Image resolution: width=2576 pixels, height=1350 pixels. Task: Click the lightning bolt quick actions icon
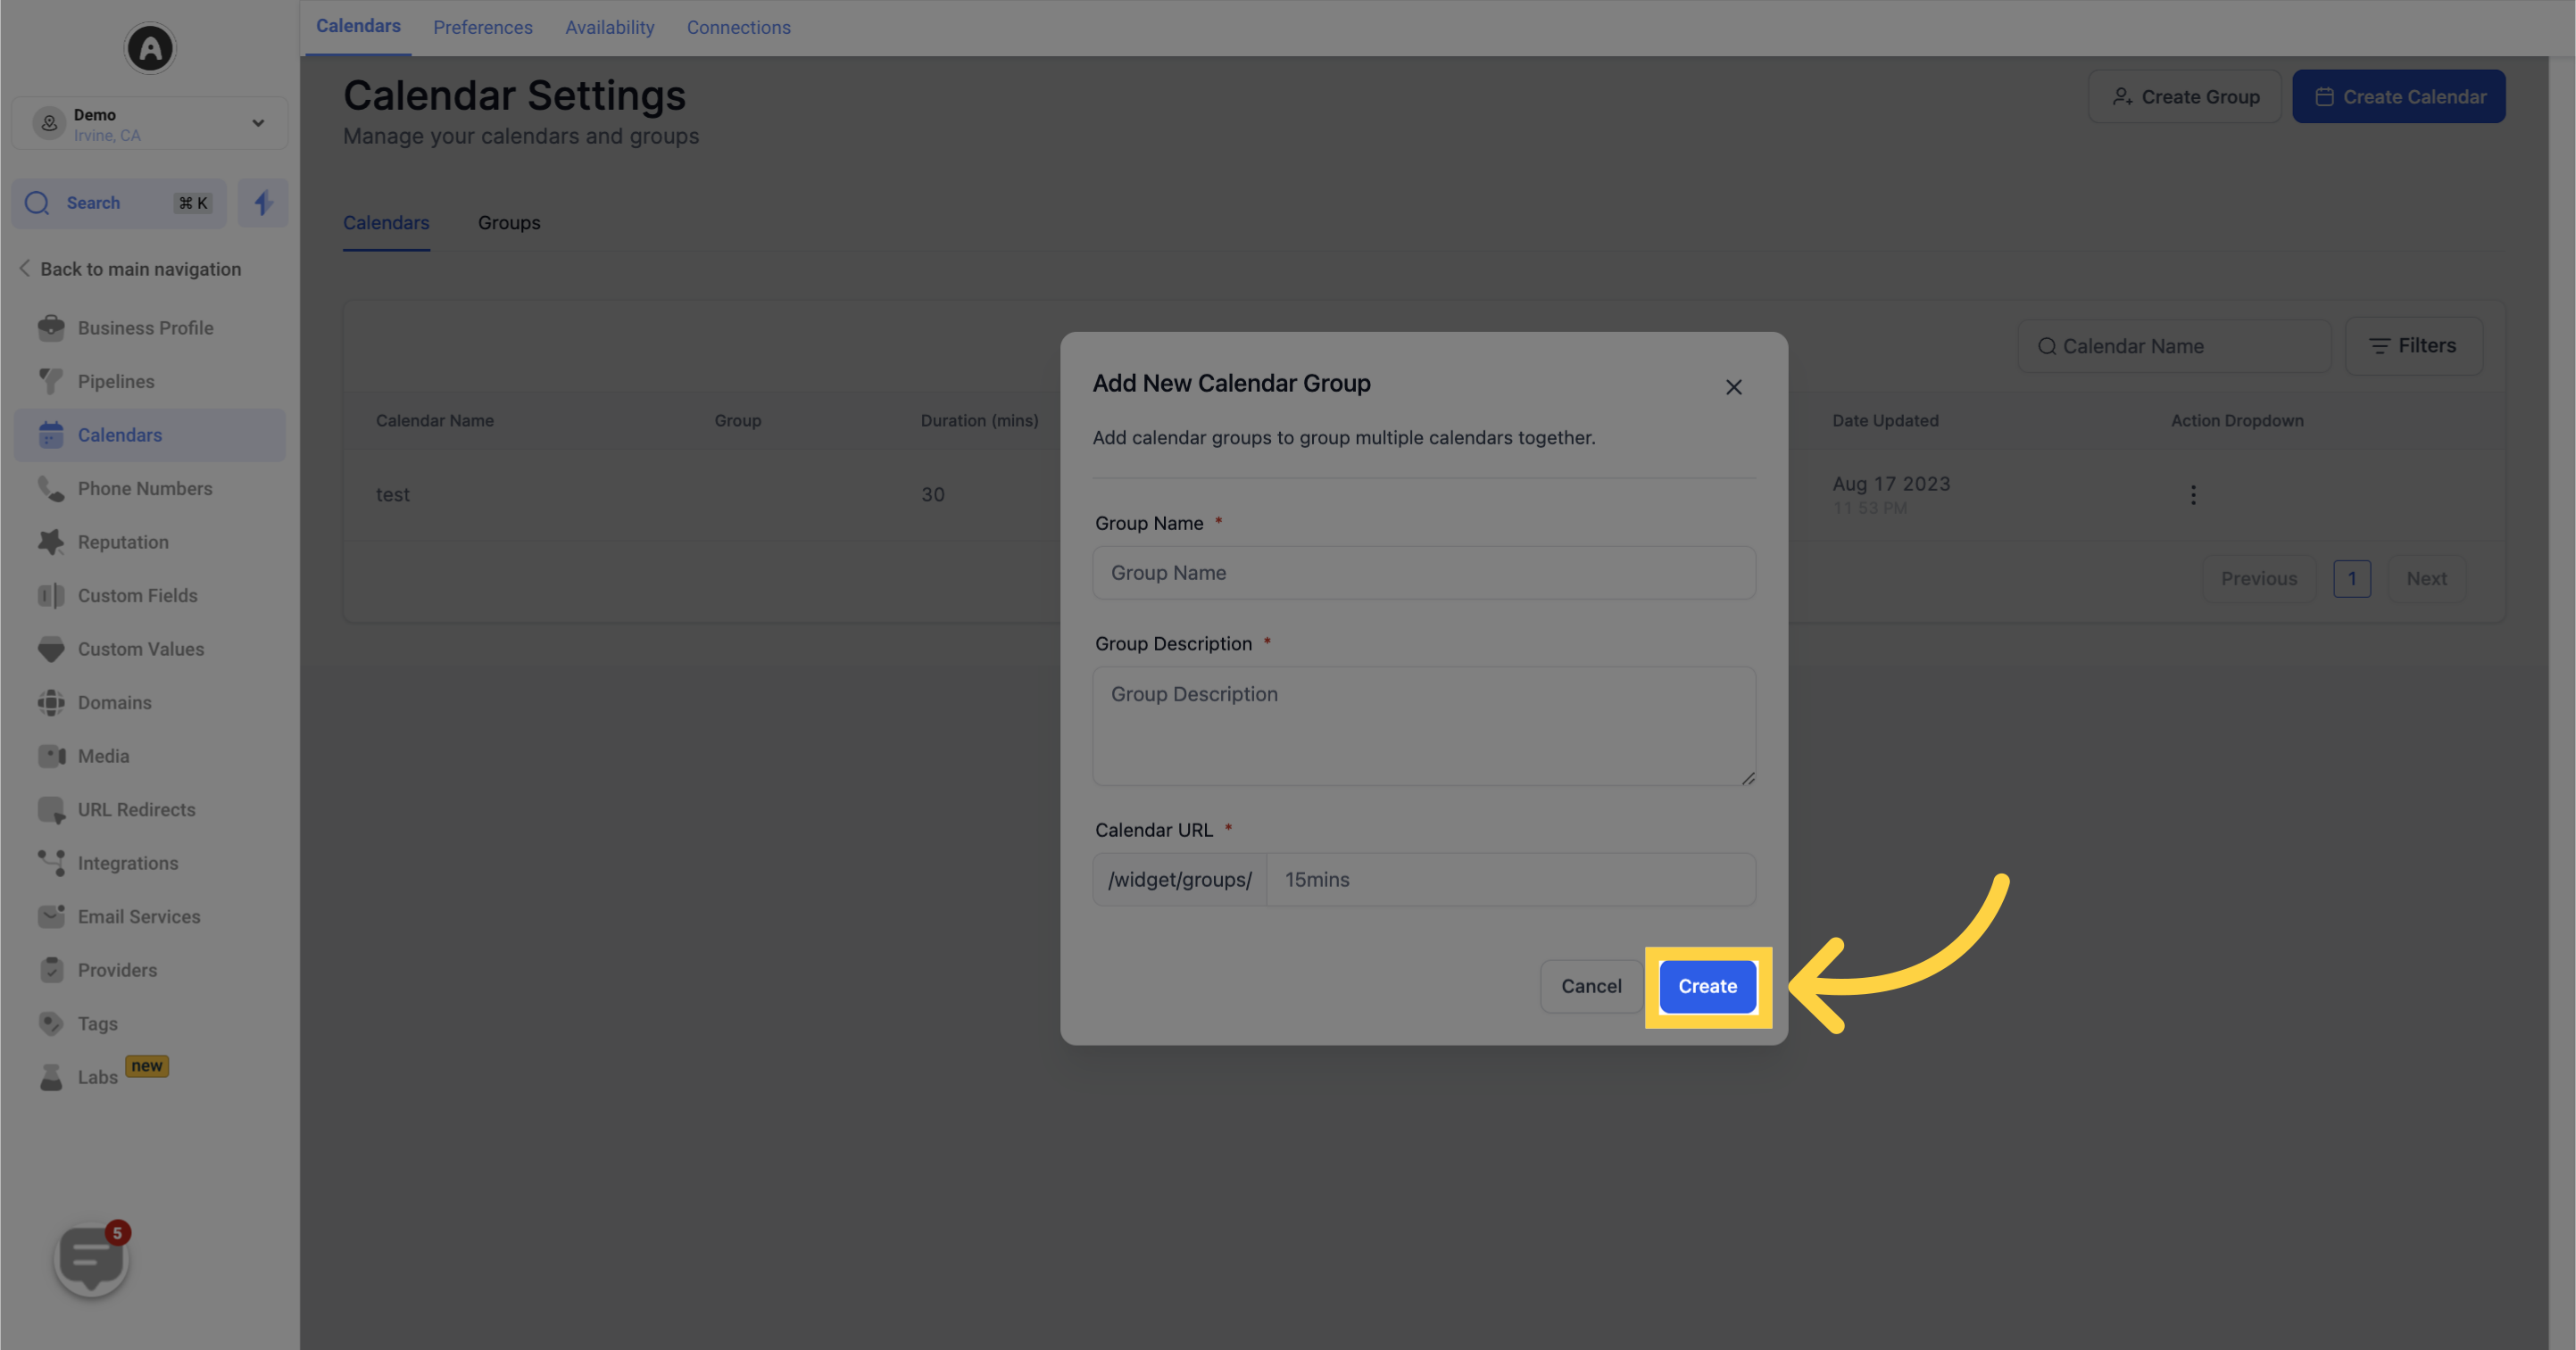click(x=263, y=203)
